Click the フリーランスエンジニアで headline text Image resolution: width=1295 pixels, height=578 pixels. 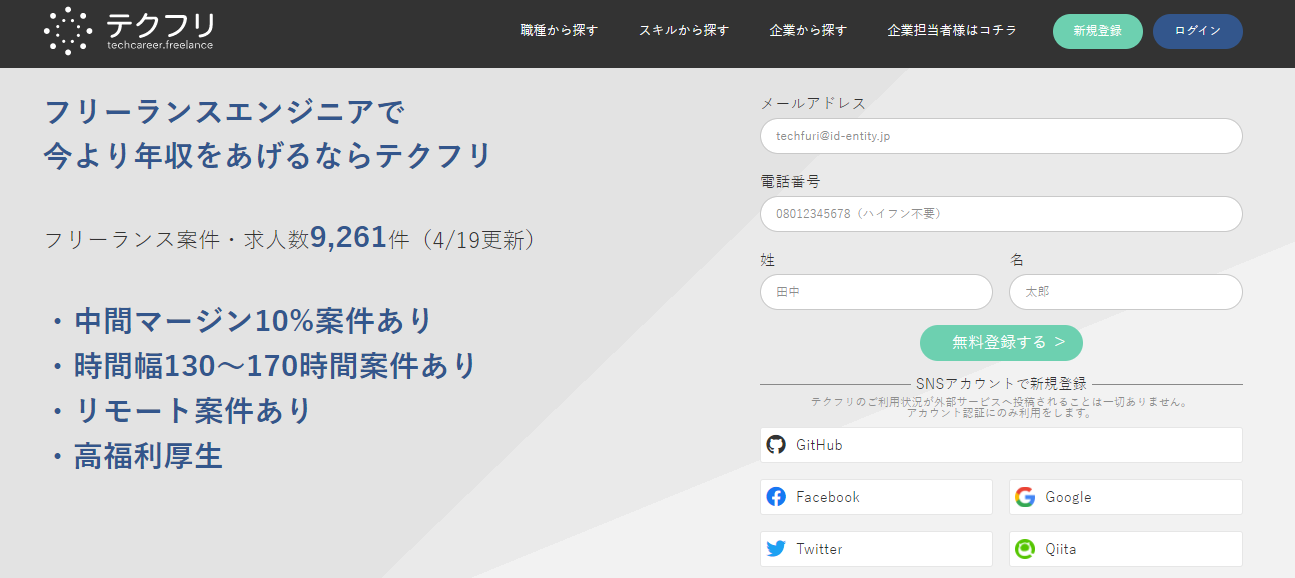(x=225, y=111)
